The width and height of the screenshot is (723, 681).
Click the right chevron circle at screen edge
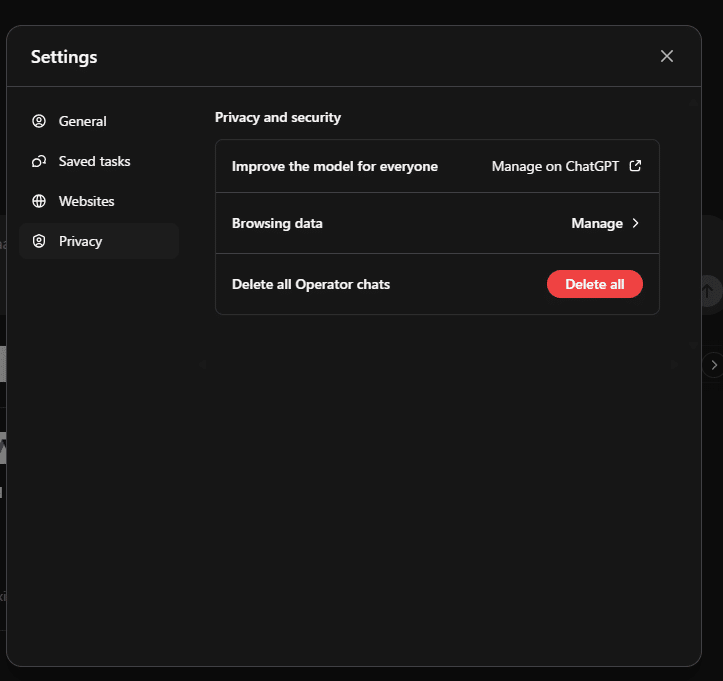click(713, 365)
